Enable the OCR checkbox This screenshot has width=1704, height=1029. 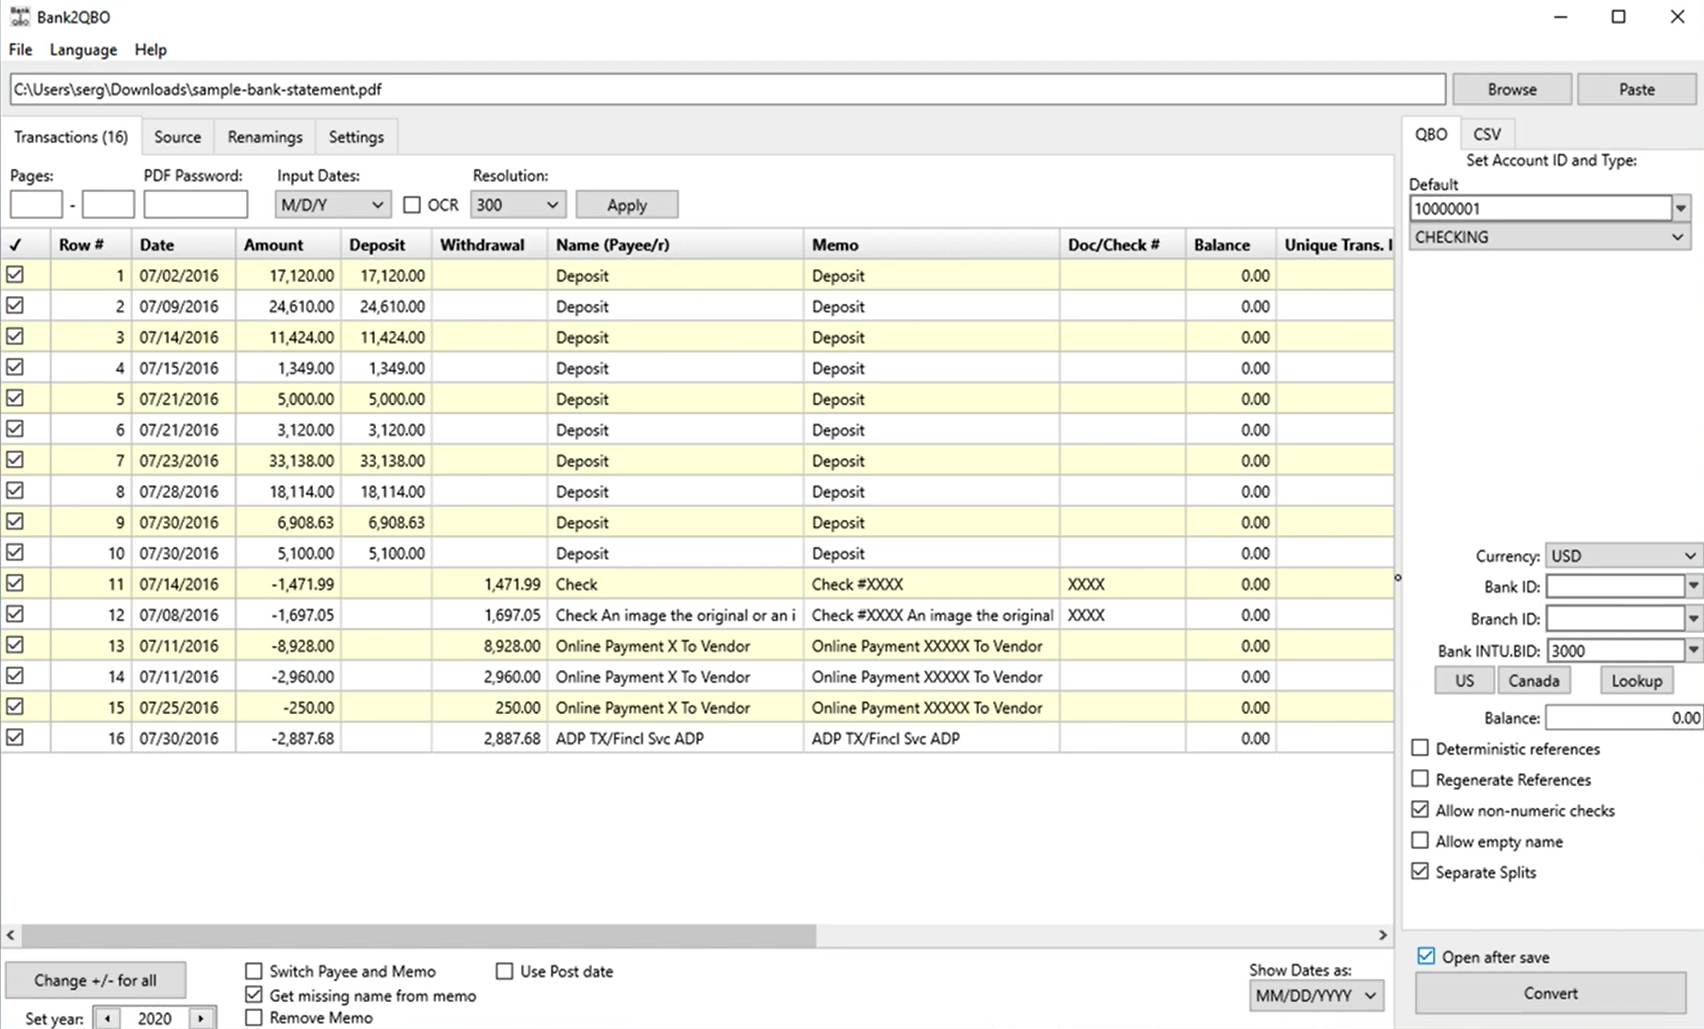(x=412, y=205)
